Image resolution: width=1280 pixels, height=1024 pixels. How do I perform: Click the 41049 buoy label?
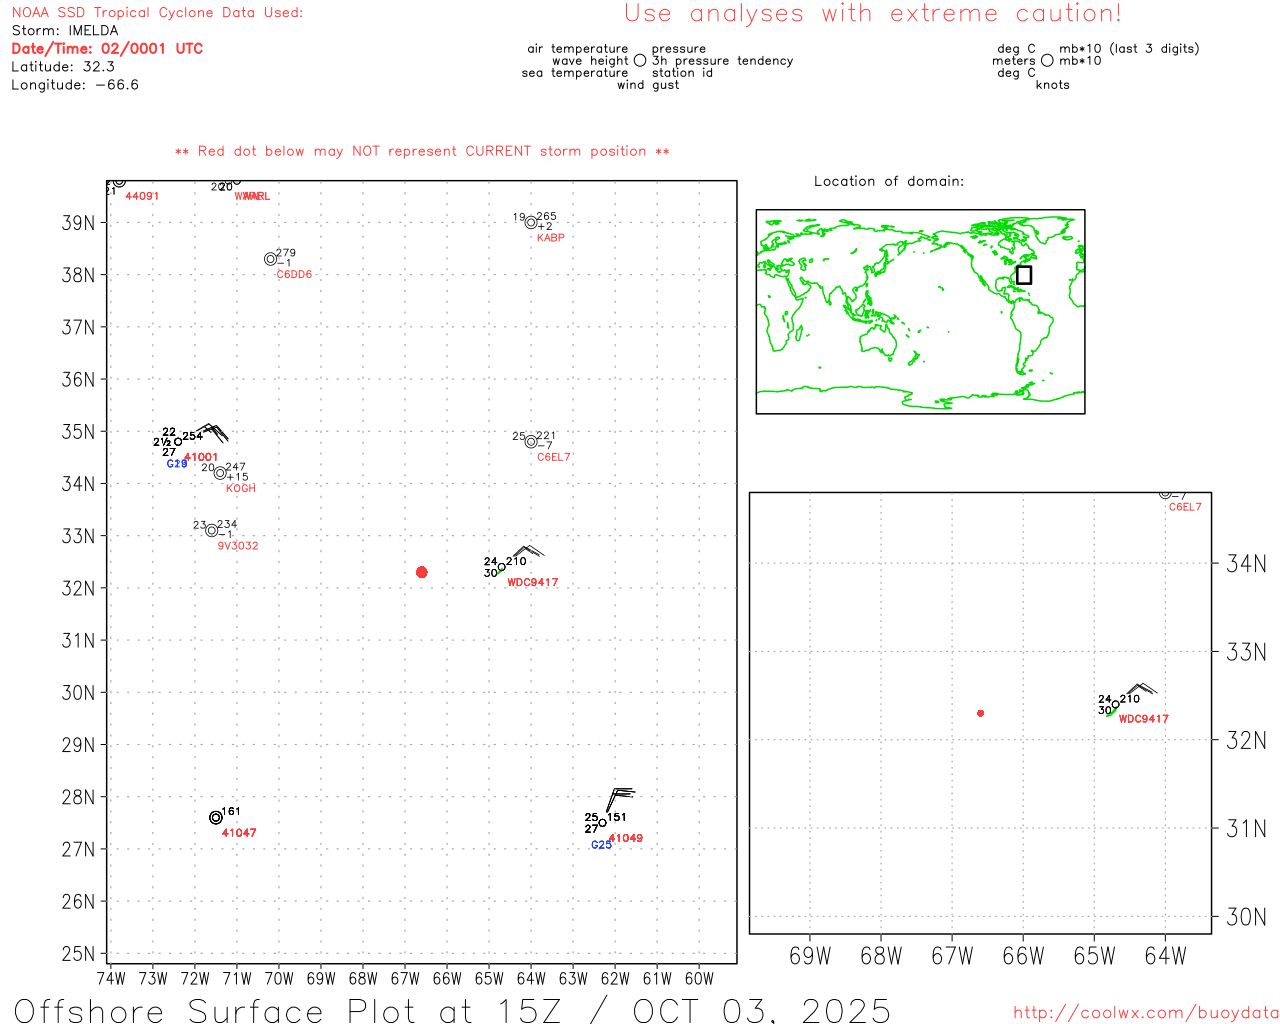pyautogui.click(x=626, y=838)
